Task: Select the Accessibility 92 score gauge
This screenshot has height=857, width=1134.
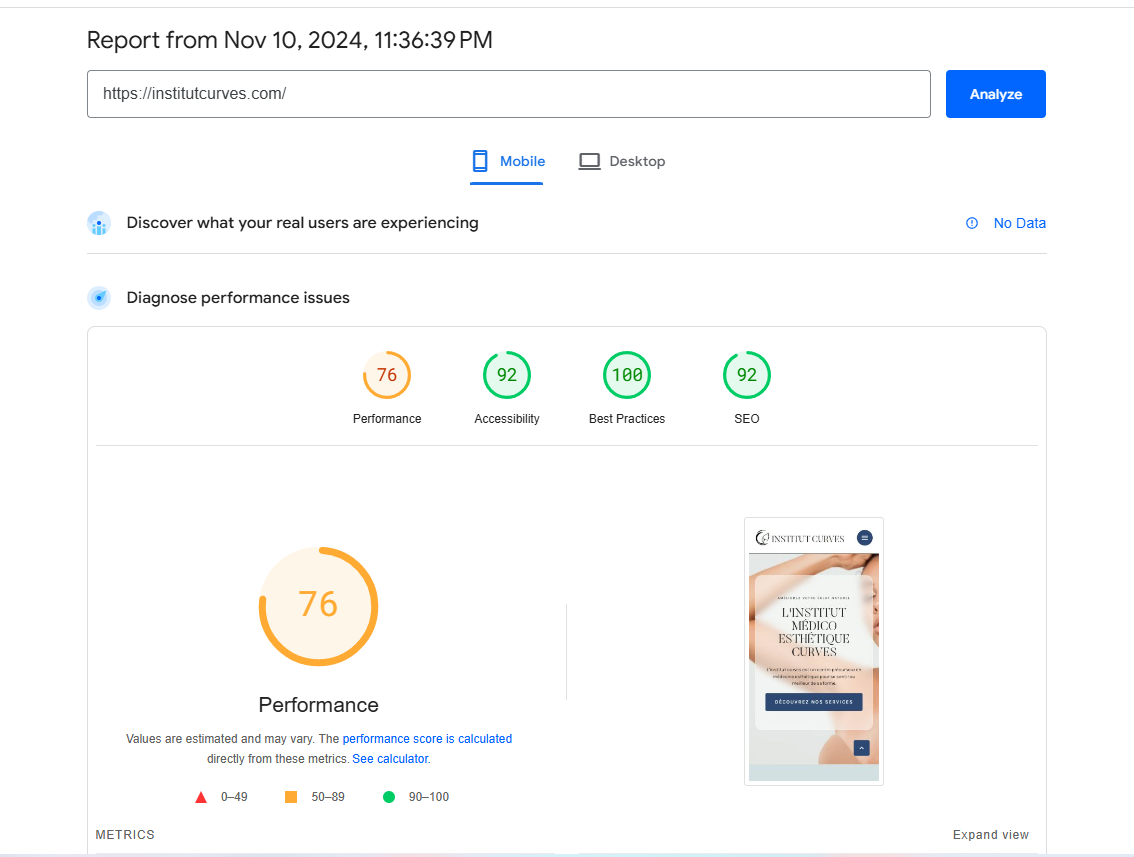Action: click(x=507, y=376)
